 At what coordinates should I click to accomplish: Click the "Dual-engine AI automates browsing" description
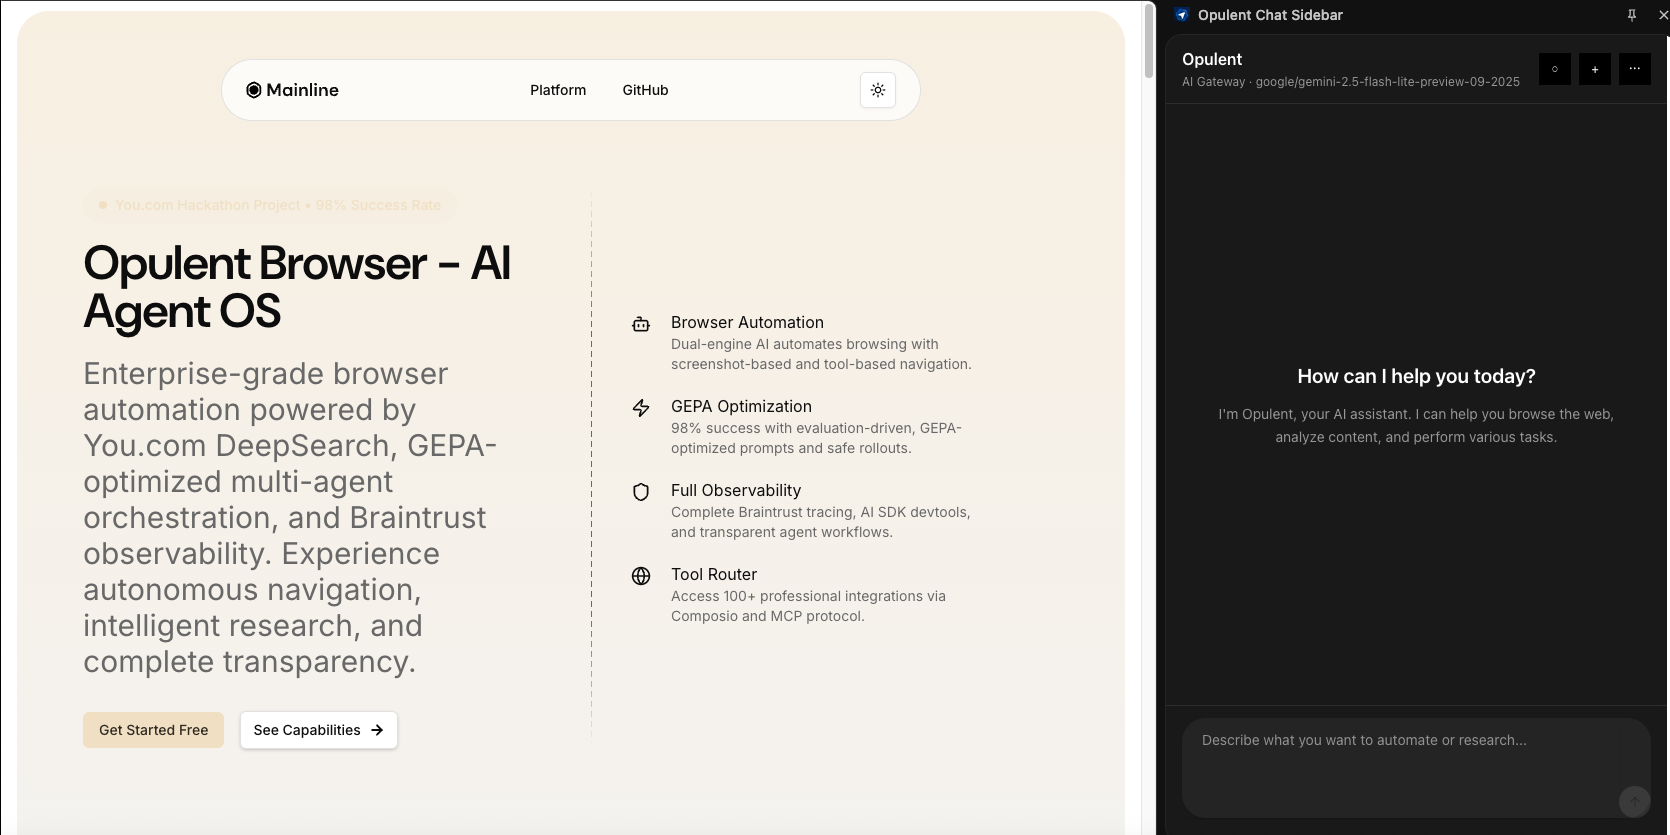click(821, 354)
